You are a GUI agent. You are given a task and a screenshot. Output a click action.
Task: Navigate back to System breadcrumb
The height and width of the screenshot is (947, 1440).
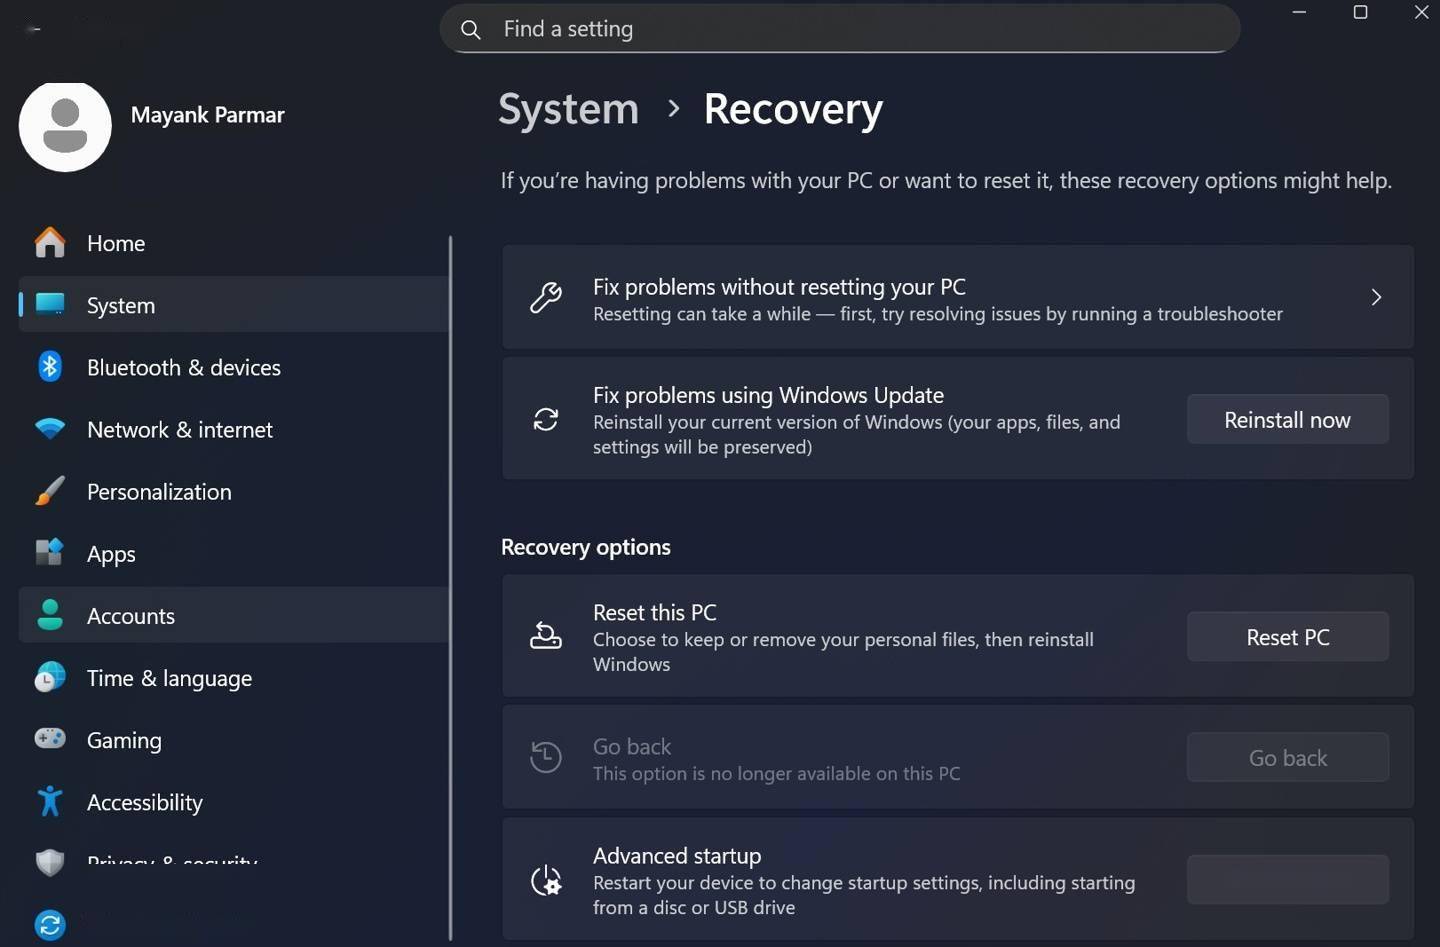pyautogui.click(x=568, y=109)
